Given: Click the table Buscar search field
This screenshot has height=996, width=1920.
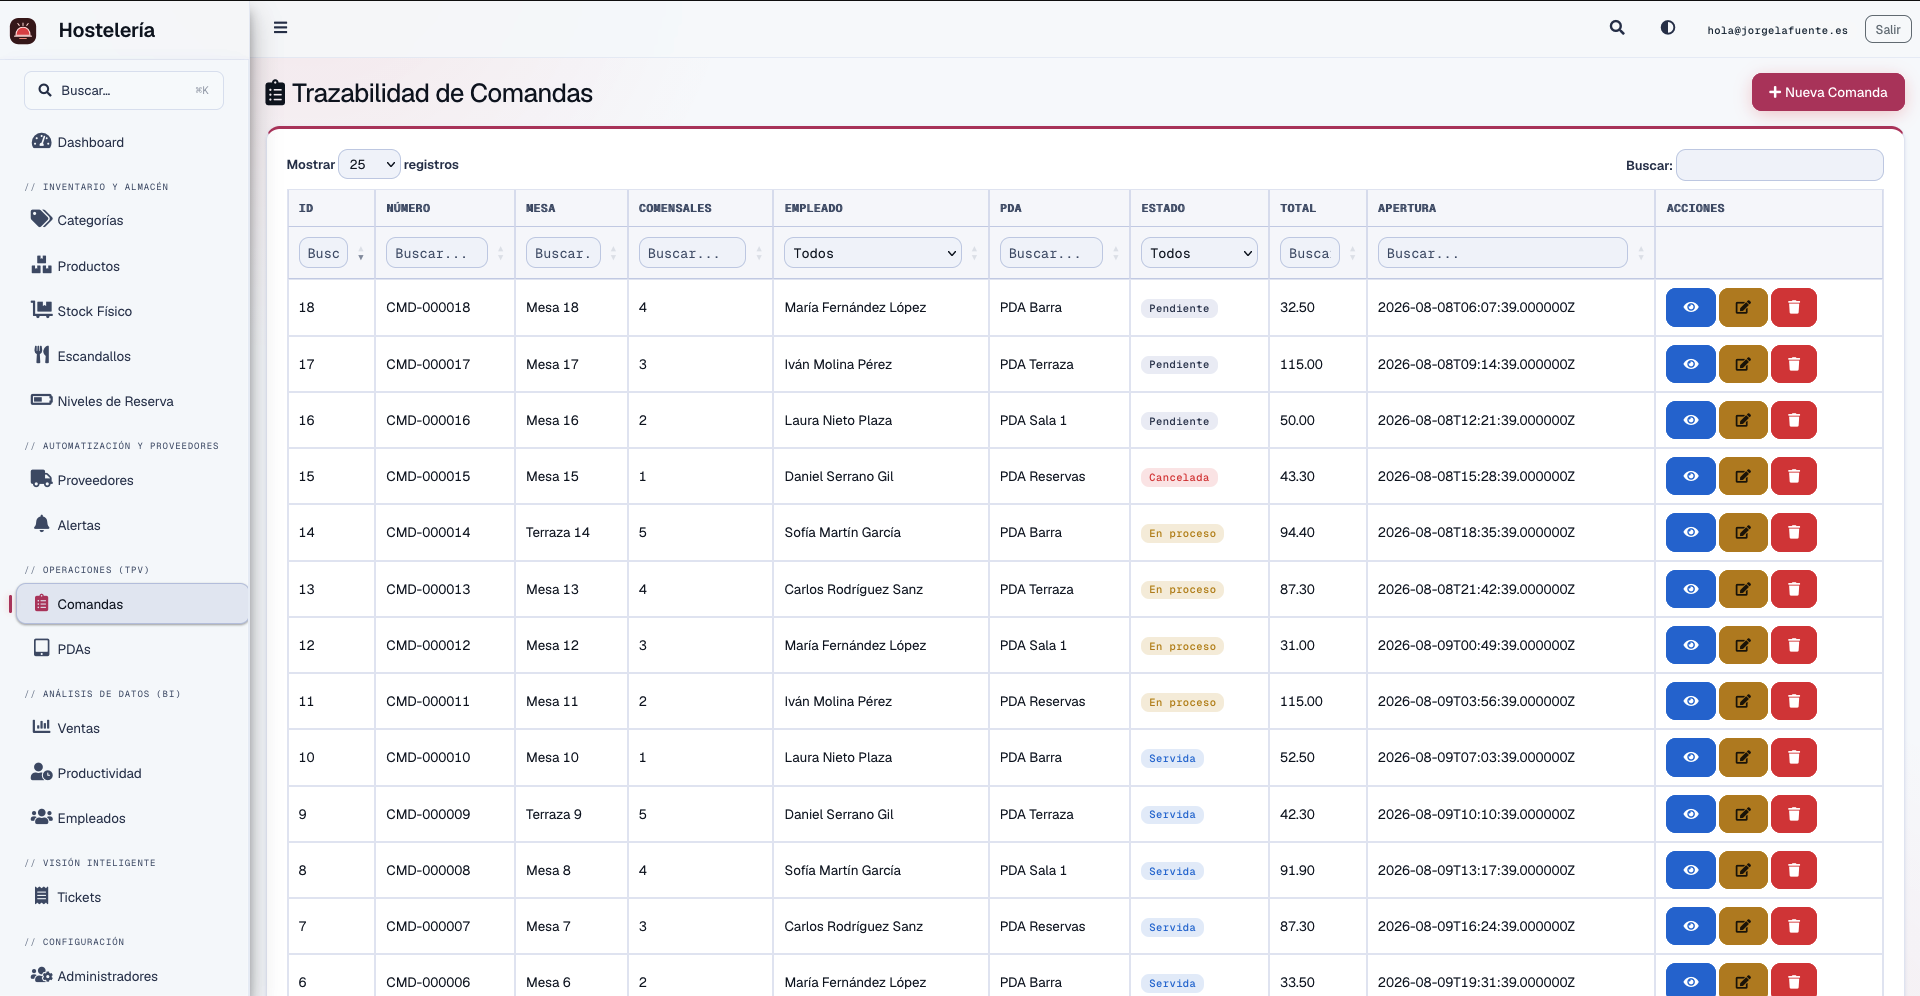Looking at the screenshot, I should tap(1779, 165).
